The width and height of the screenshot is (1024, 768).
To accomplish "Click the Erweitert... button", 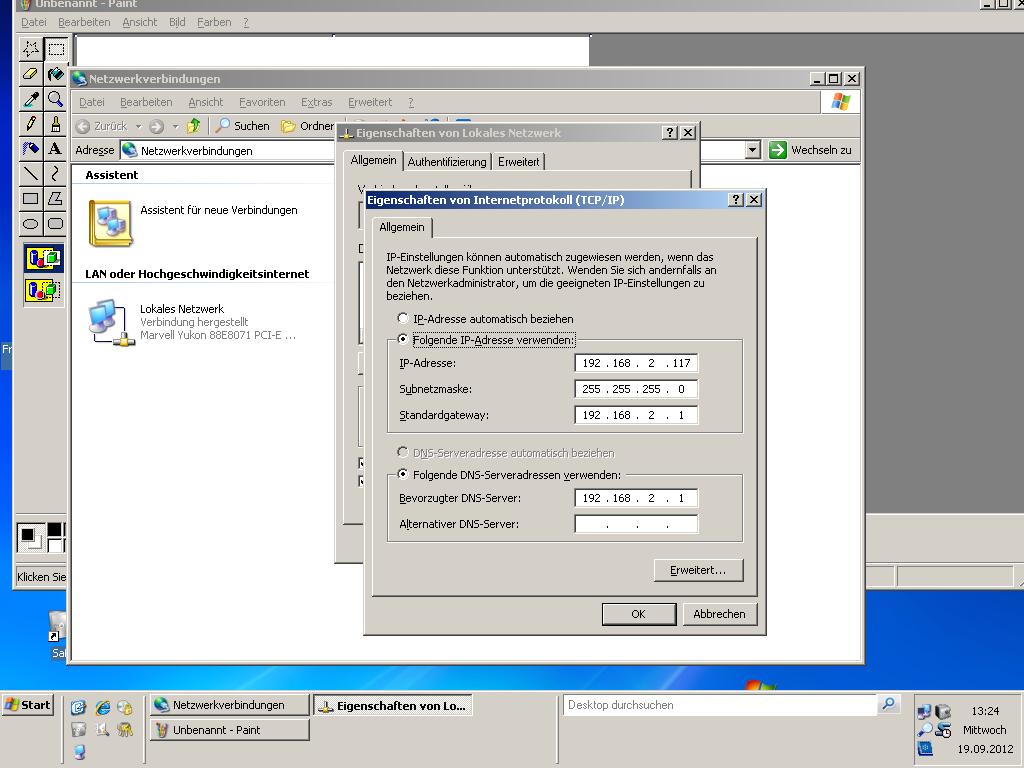I will [x=698, y=570].
